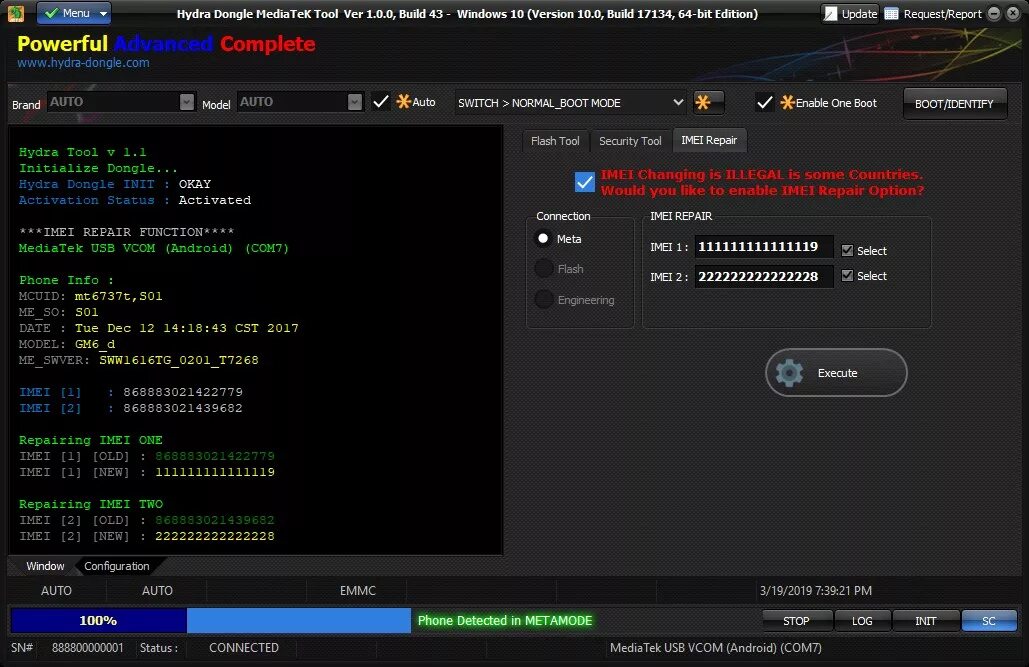Select Meta connection radio button
1029x667 pixels.
543,238
